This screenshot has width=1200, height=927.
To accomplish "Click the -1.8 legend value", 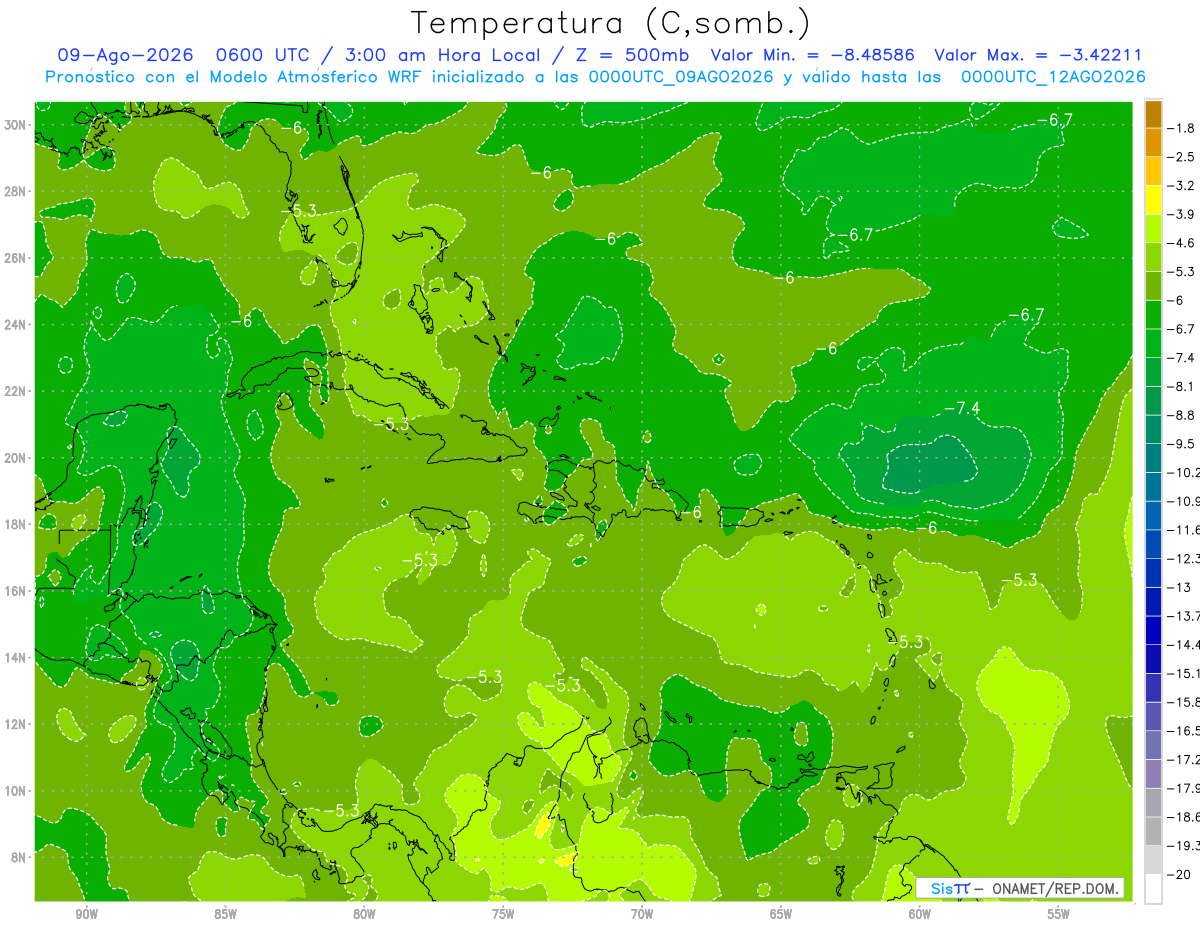I will [1181, 128].
